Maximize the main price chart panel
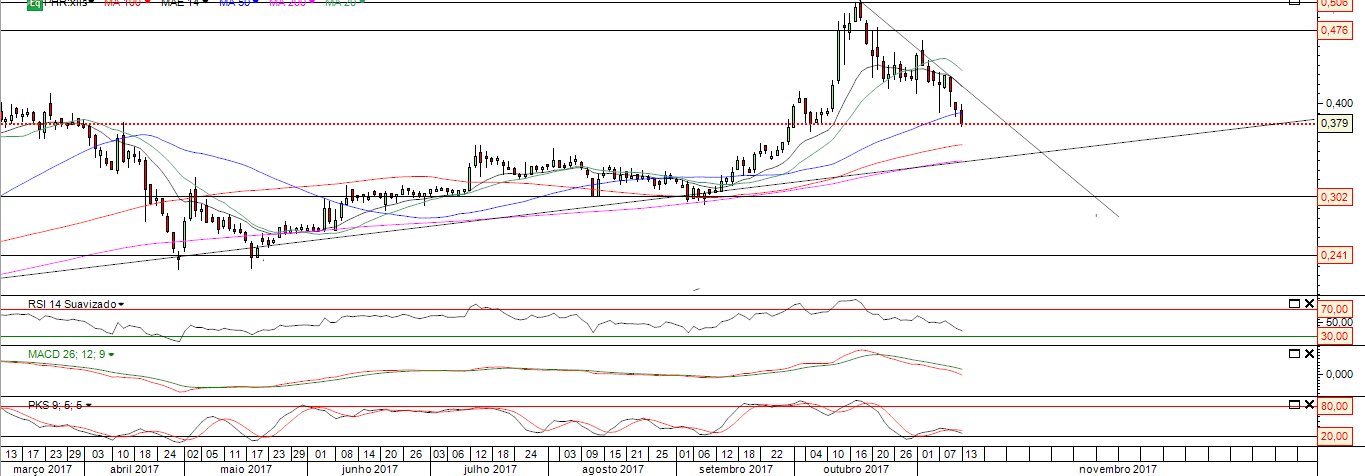The image size is (1365, 476). [x=1294, y=2]
